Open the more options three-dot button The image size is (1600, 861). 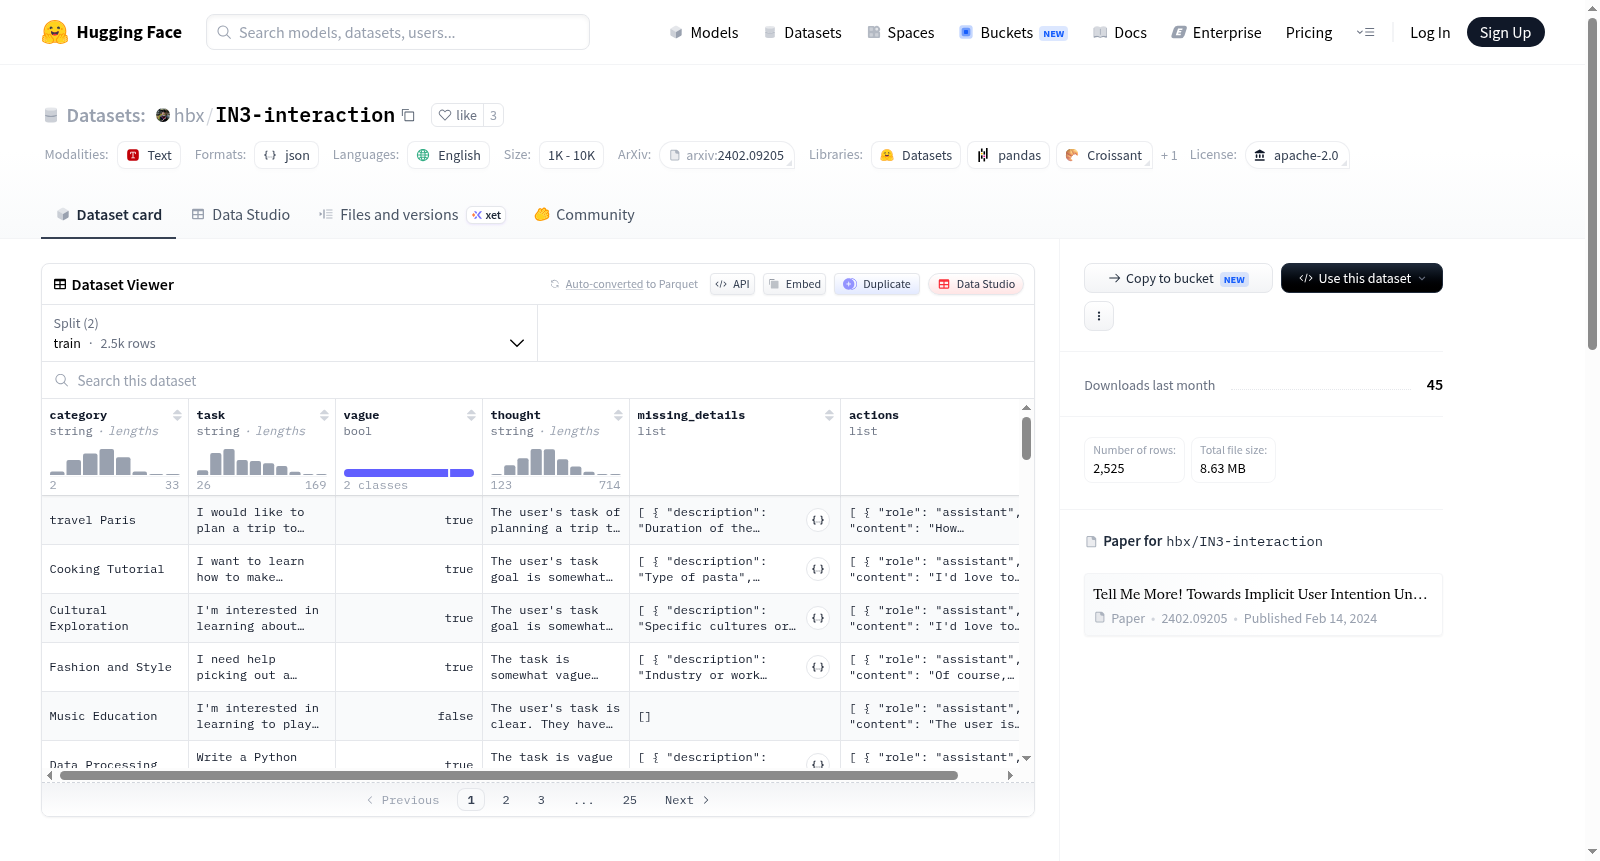[1099, 316]
